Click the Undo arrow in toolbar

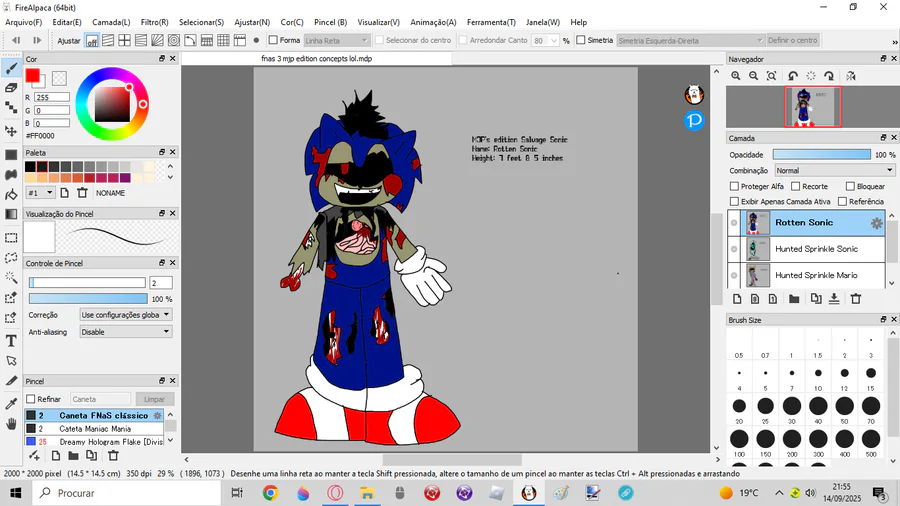(x=16, y=40)
